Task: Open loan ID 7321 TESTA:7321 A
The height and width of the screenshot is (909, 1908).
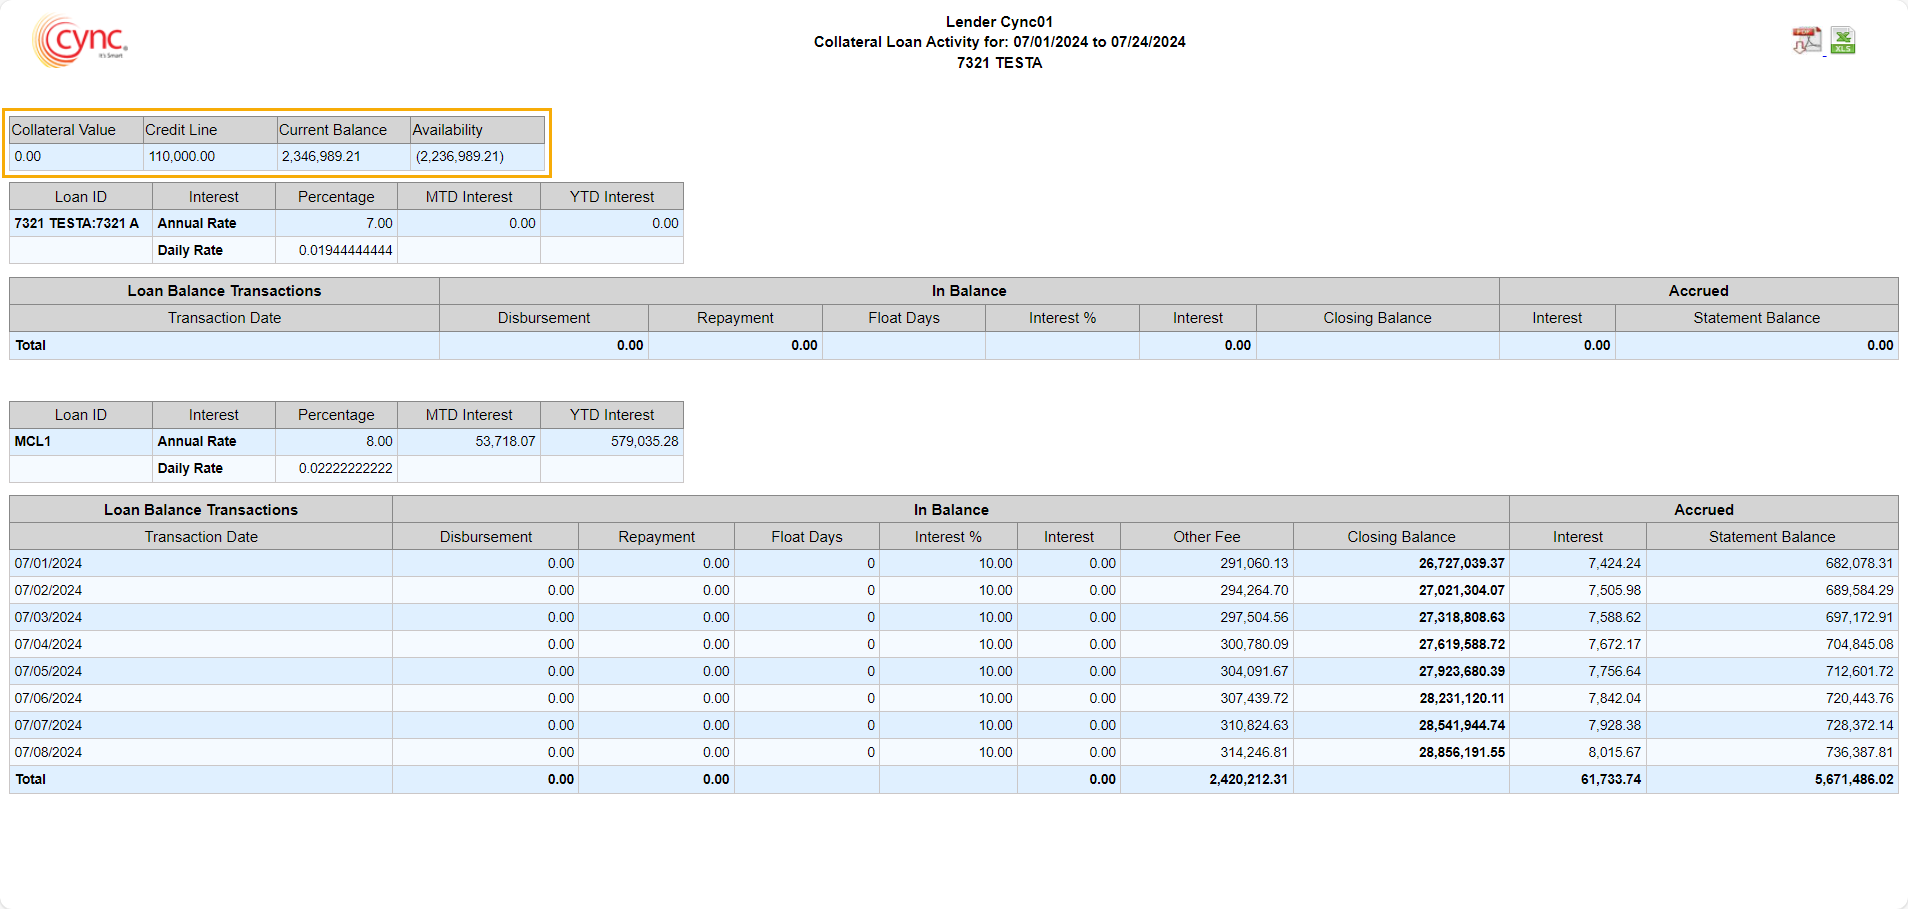Action: 77,224
